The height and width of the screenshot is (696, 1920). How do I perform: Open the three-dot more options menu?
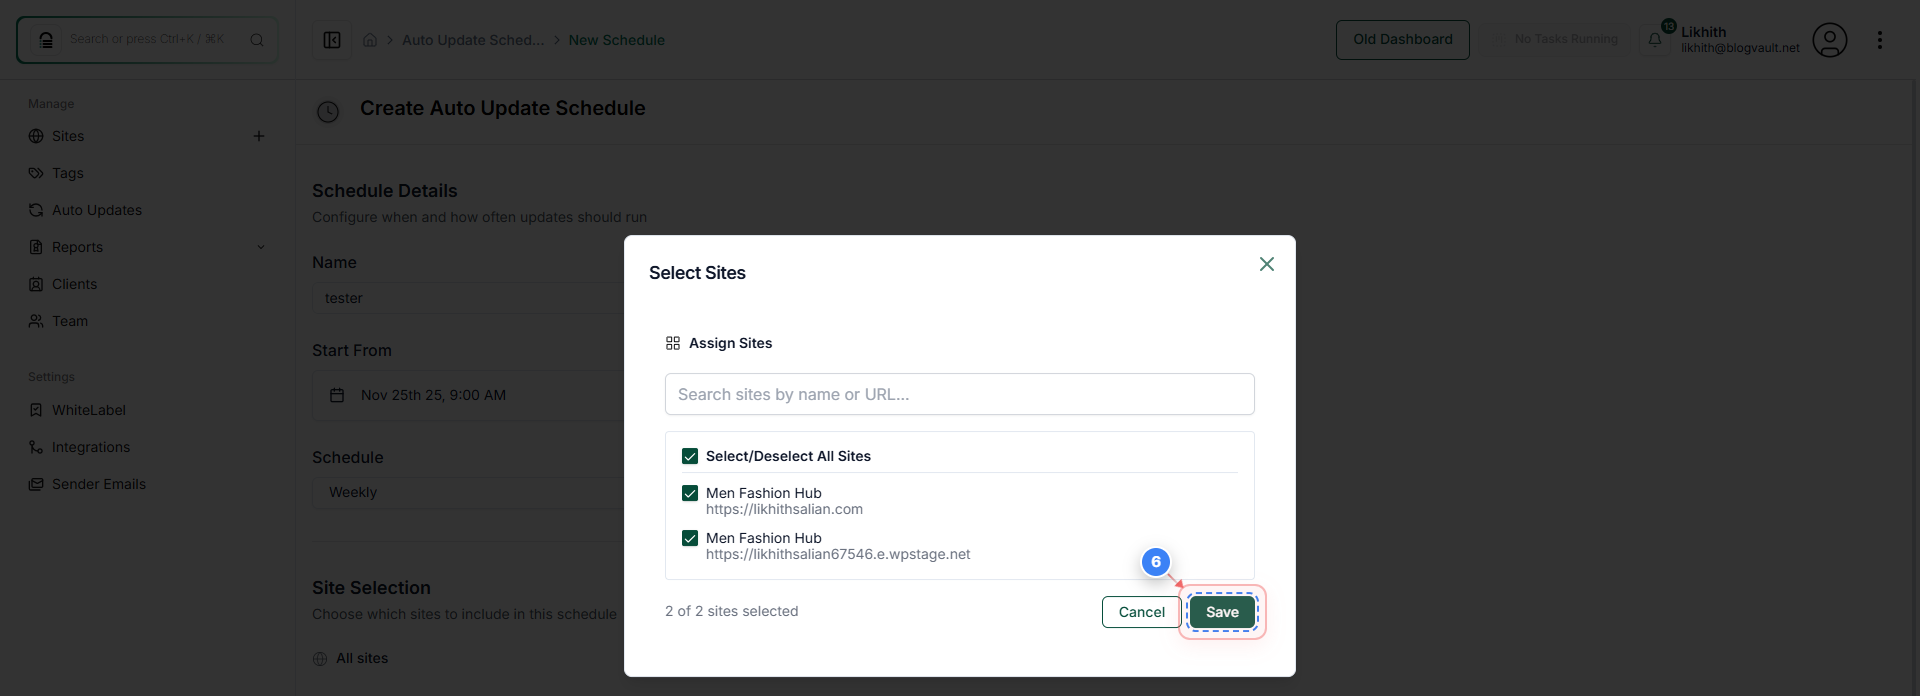[1880, 40]
